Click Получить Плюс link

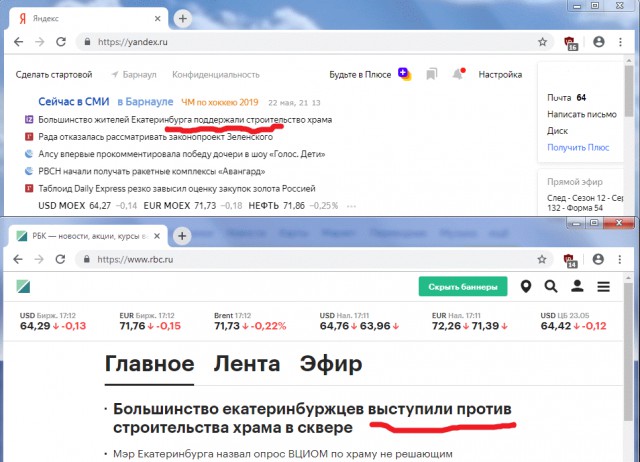pos(578,147)
